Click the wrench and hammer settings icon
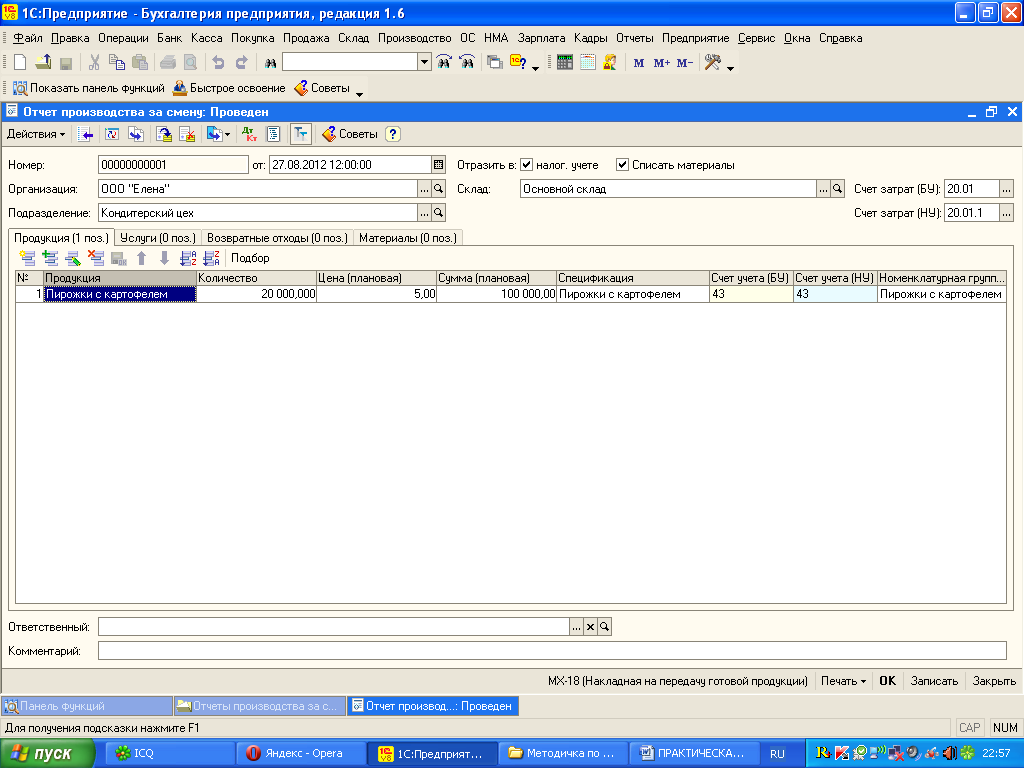 (x=712, y=63)
